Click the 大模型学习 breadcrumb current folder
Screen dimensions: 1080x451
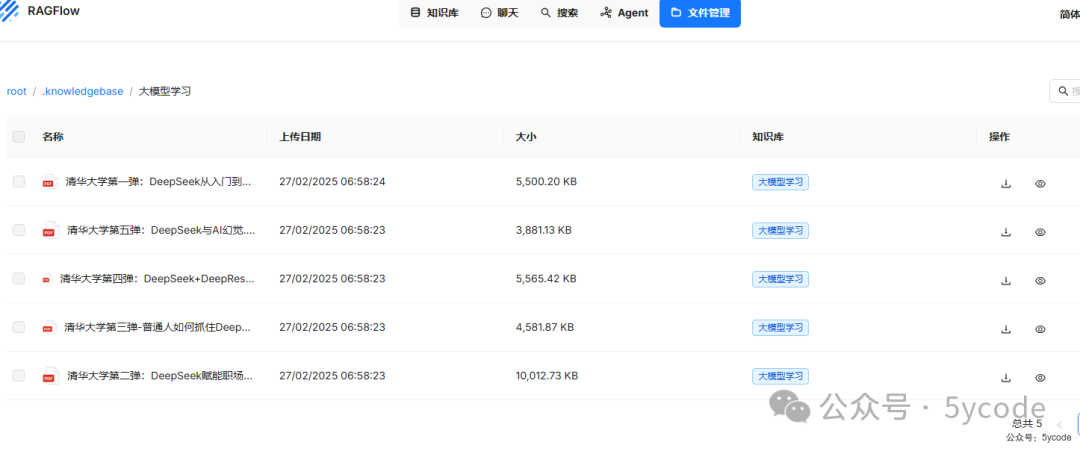pos(165,91)
